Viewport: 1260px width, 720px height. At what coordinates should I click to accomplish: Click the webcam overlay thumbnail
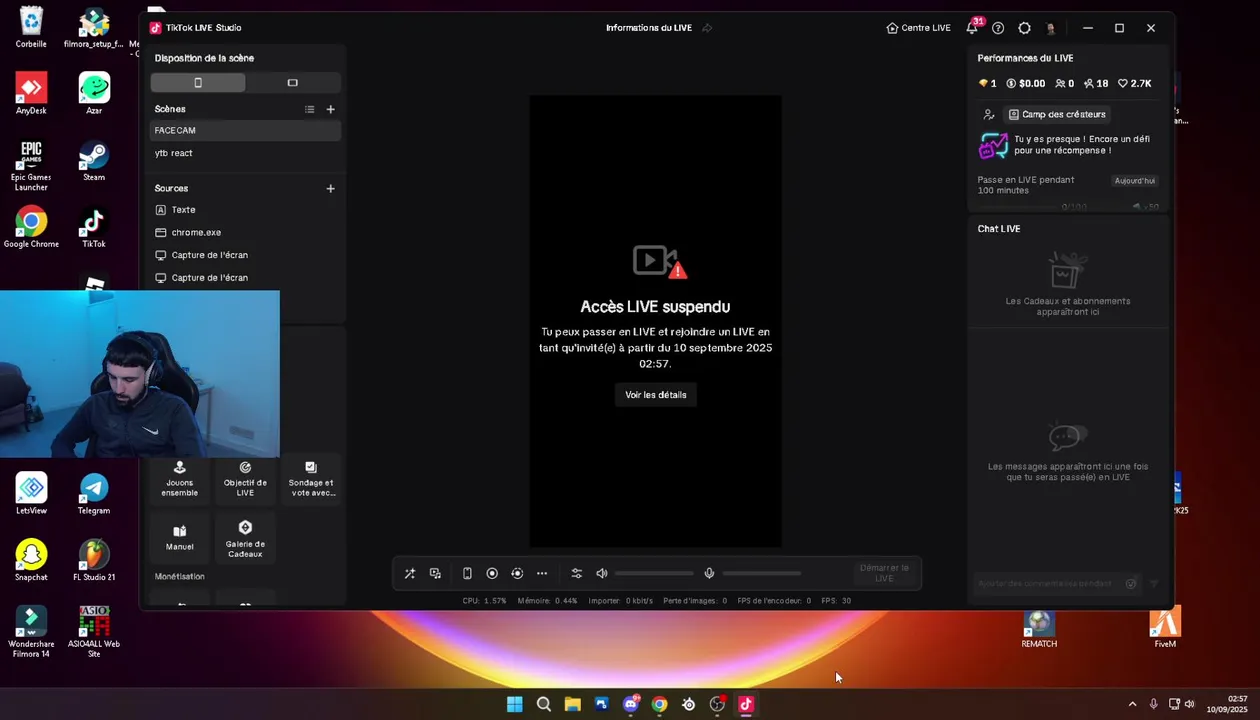[x=140, y=374]
